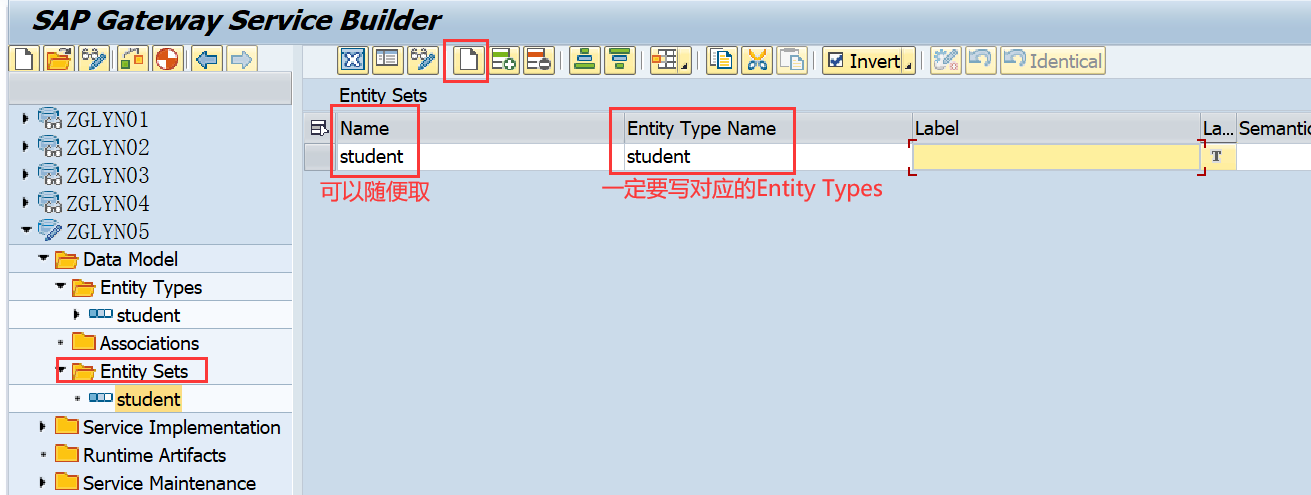
Task: Collapse the Entity Types folder
Action: pyautogui.click(x=60, y=288)
